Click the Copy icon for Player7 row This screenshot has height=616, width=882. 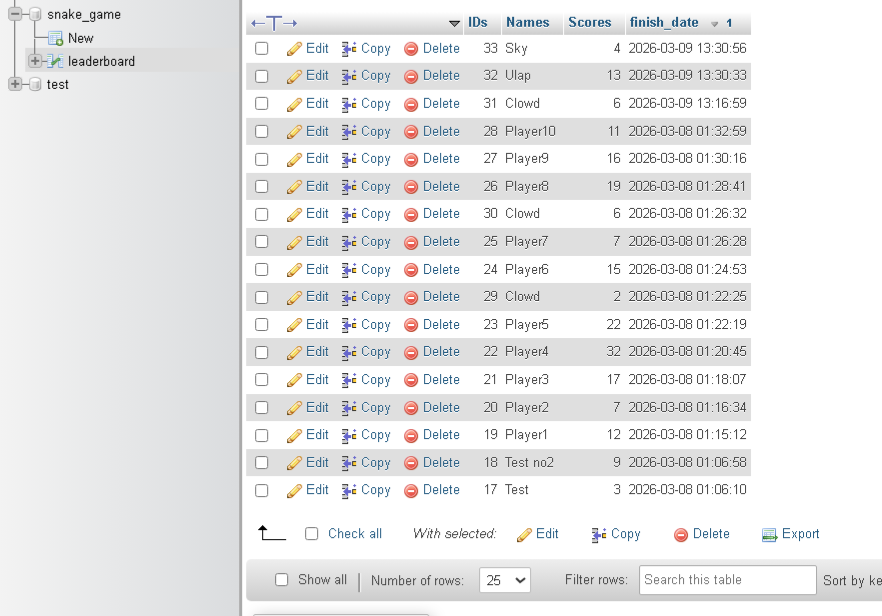click(349, 242)
